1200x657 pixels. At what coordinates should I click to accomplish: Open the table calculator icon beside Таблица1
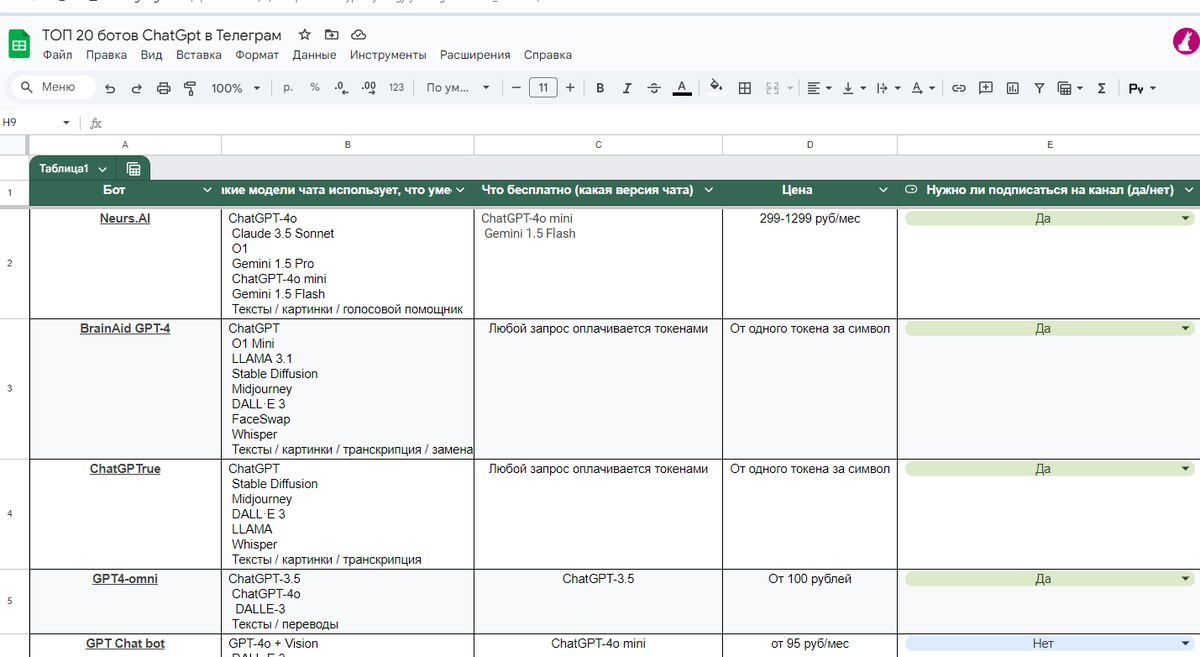(134, 169)
